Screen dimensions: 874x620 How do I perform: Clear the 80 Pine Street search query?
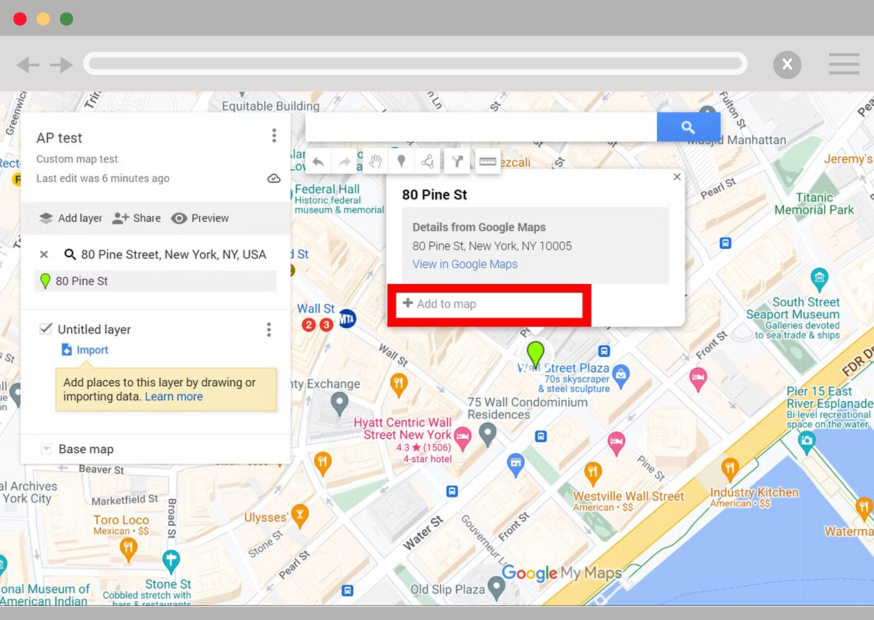(43, 254)
